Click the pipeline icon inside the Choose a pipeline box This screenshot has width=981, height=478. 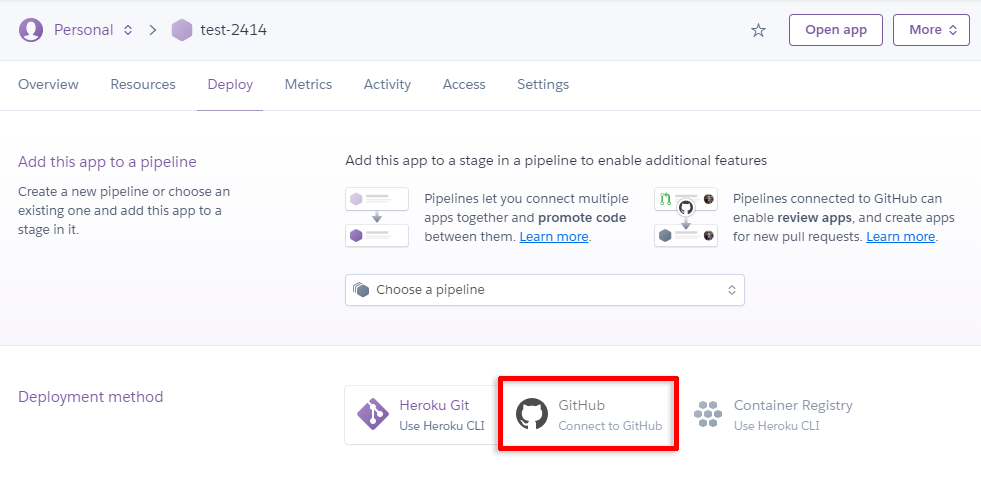(x=362, y=290)
